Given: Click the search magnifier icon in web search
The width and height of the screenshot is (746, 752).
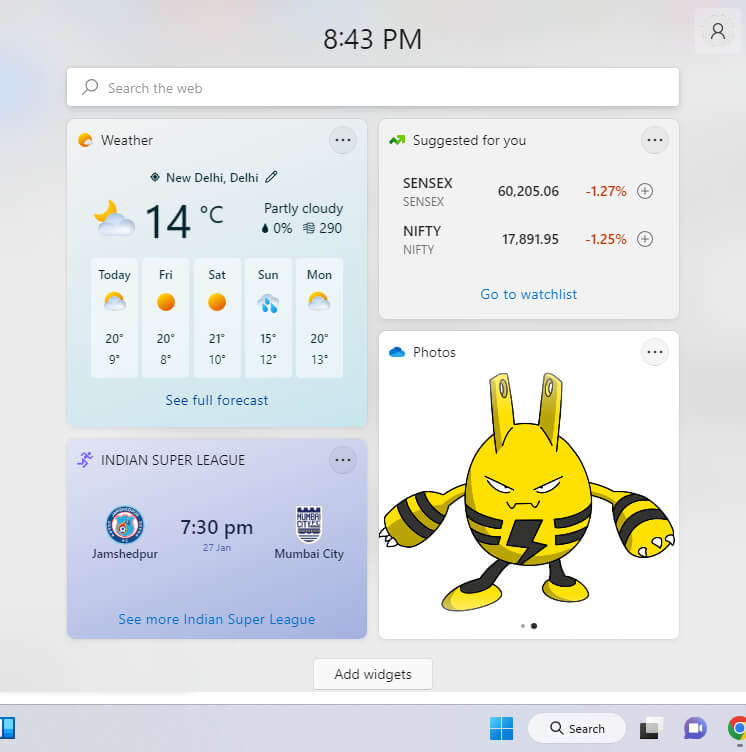Looking at the screenshot, I should click(x=90, y=87).
